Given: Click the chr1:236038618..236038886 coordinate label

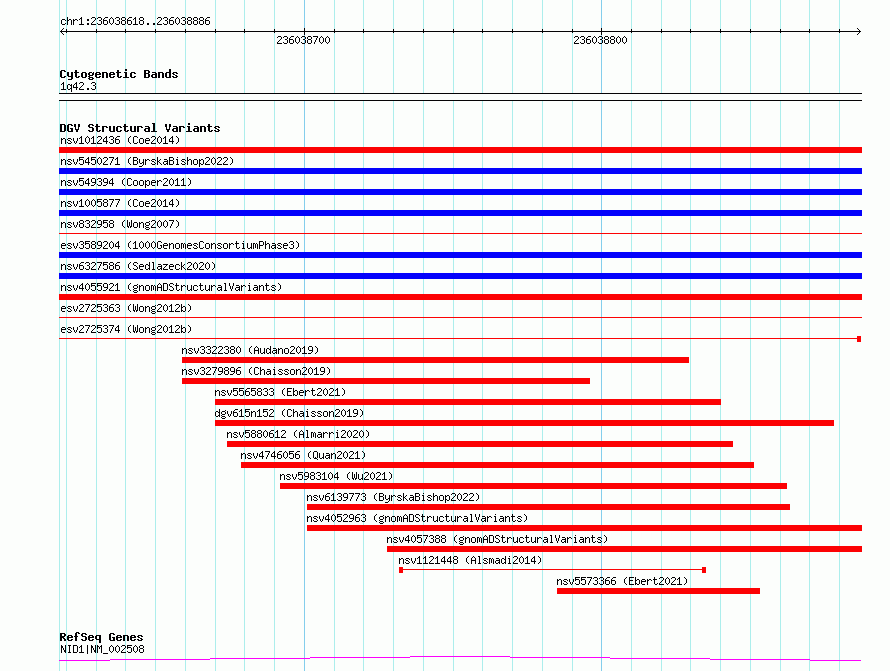Looking at the screenshot, I should (135, 22).
